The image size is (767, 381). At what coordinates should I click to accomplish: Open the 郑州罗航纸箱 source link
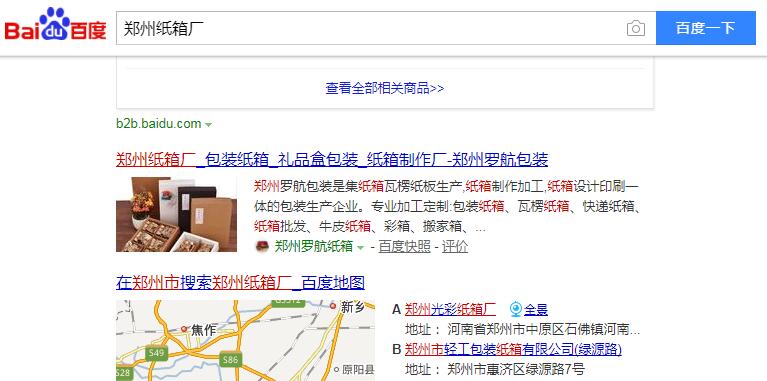(314, 247)
